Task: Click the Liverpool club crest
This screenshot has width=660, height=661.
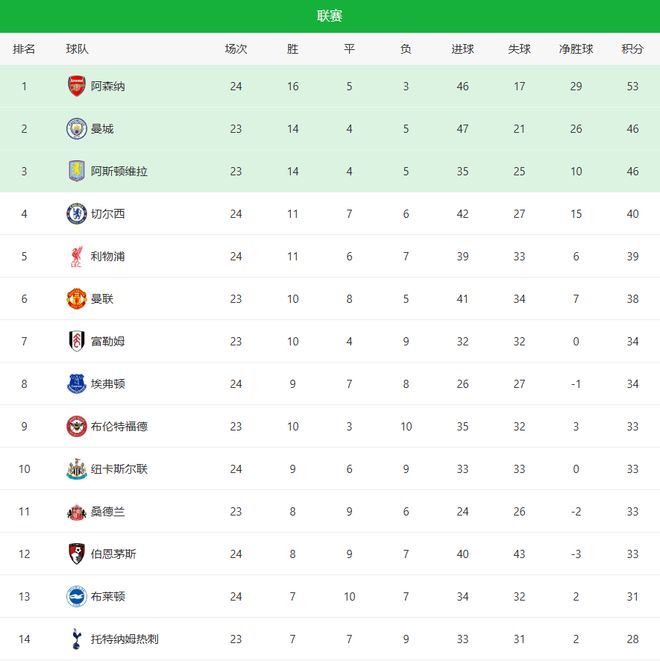Action: pyautogui.click(x=76, y=256)
